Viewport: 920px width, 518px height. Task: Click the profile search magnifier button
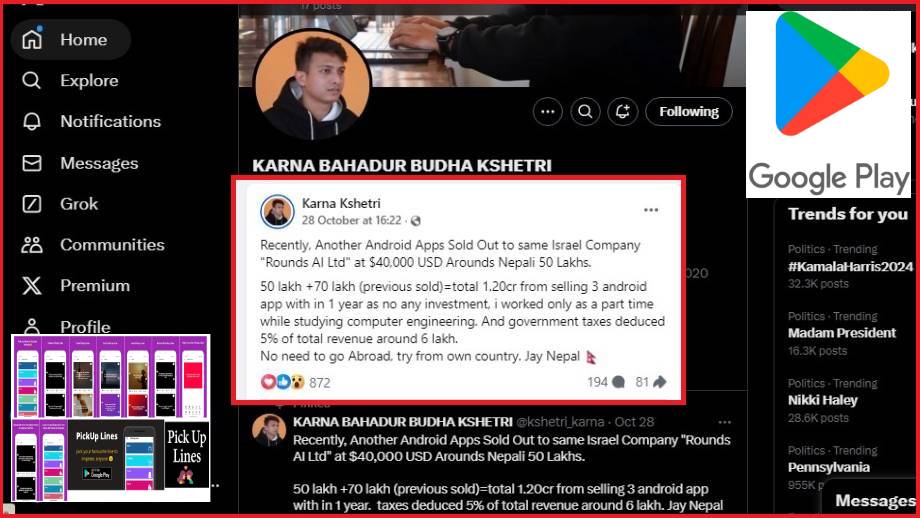(585, 111)
